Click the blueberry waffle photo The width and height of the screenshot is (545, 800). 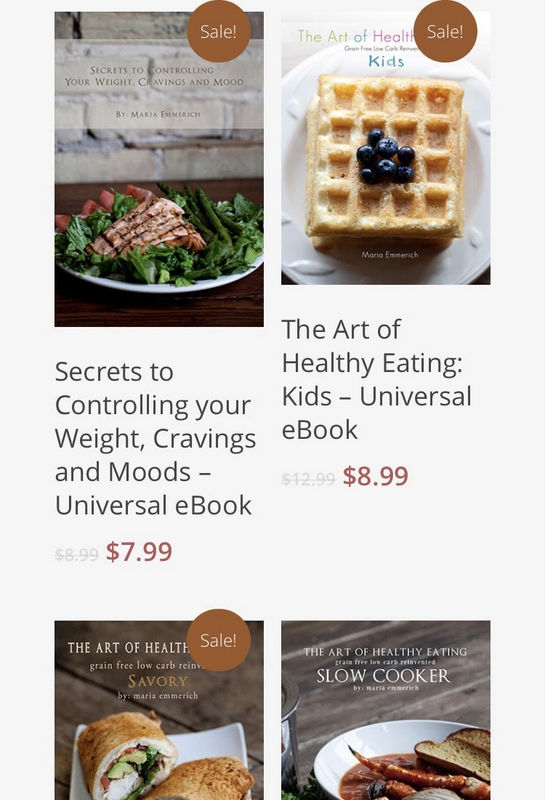tap(386, 163)
